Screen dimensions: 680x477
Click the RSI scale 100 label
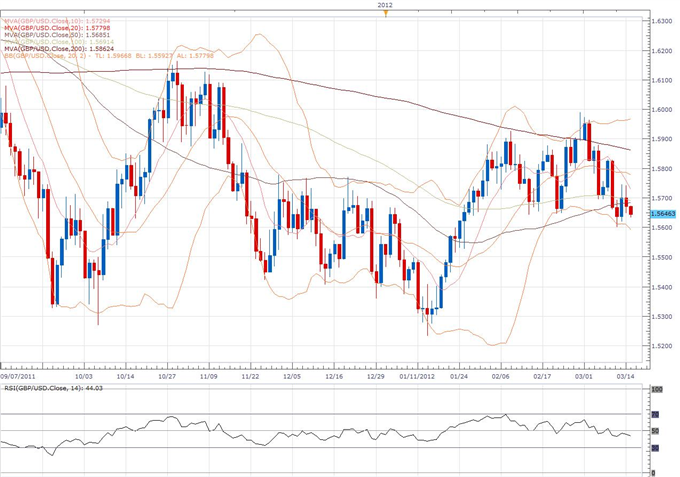tap(657, 389)
